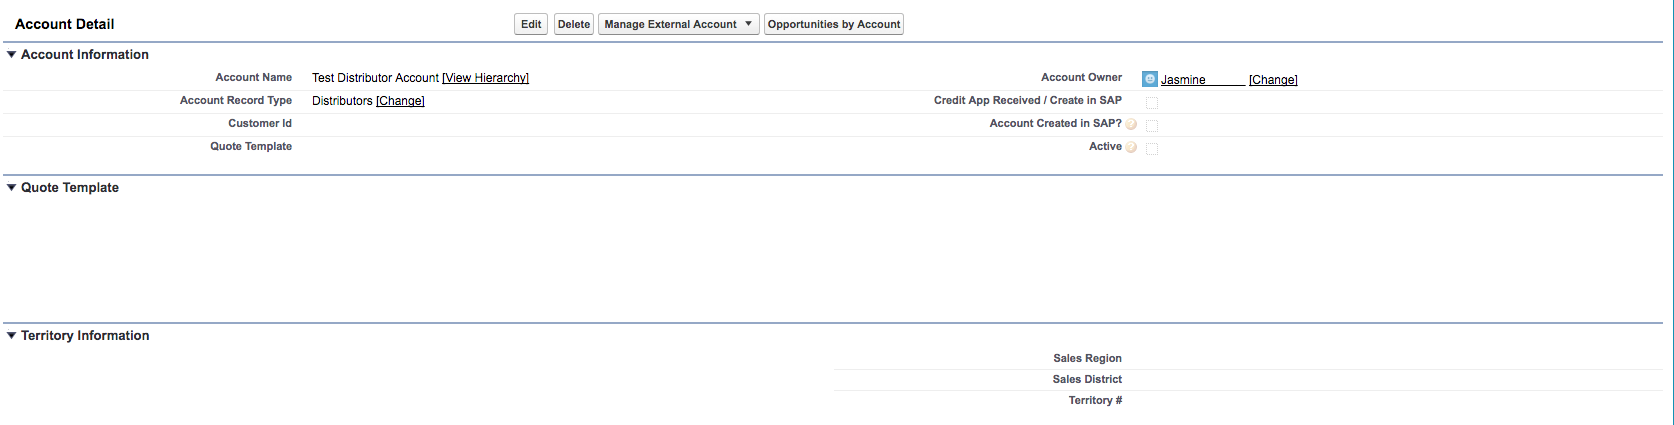Open Opportunities by Account
Screen dimensions: 1674x425
834,24
